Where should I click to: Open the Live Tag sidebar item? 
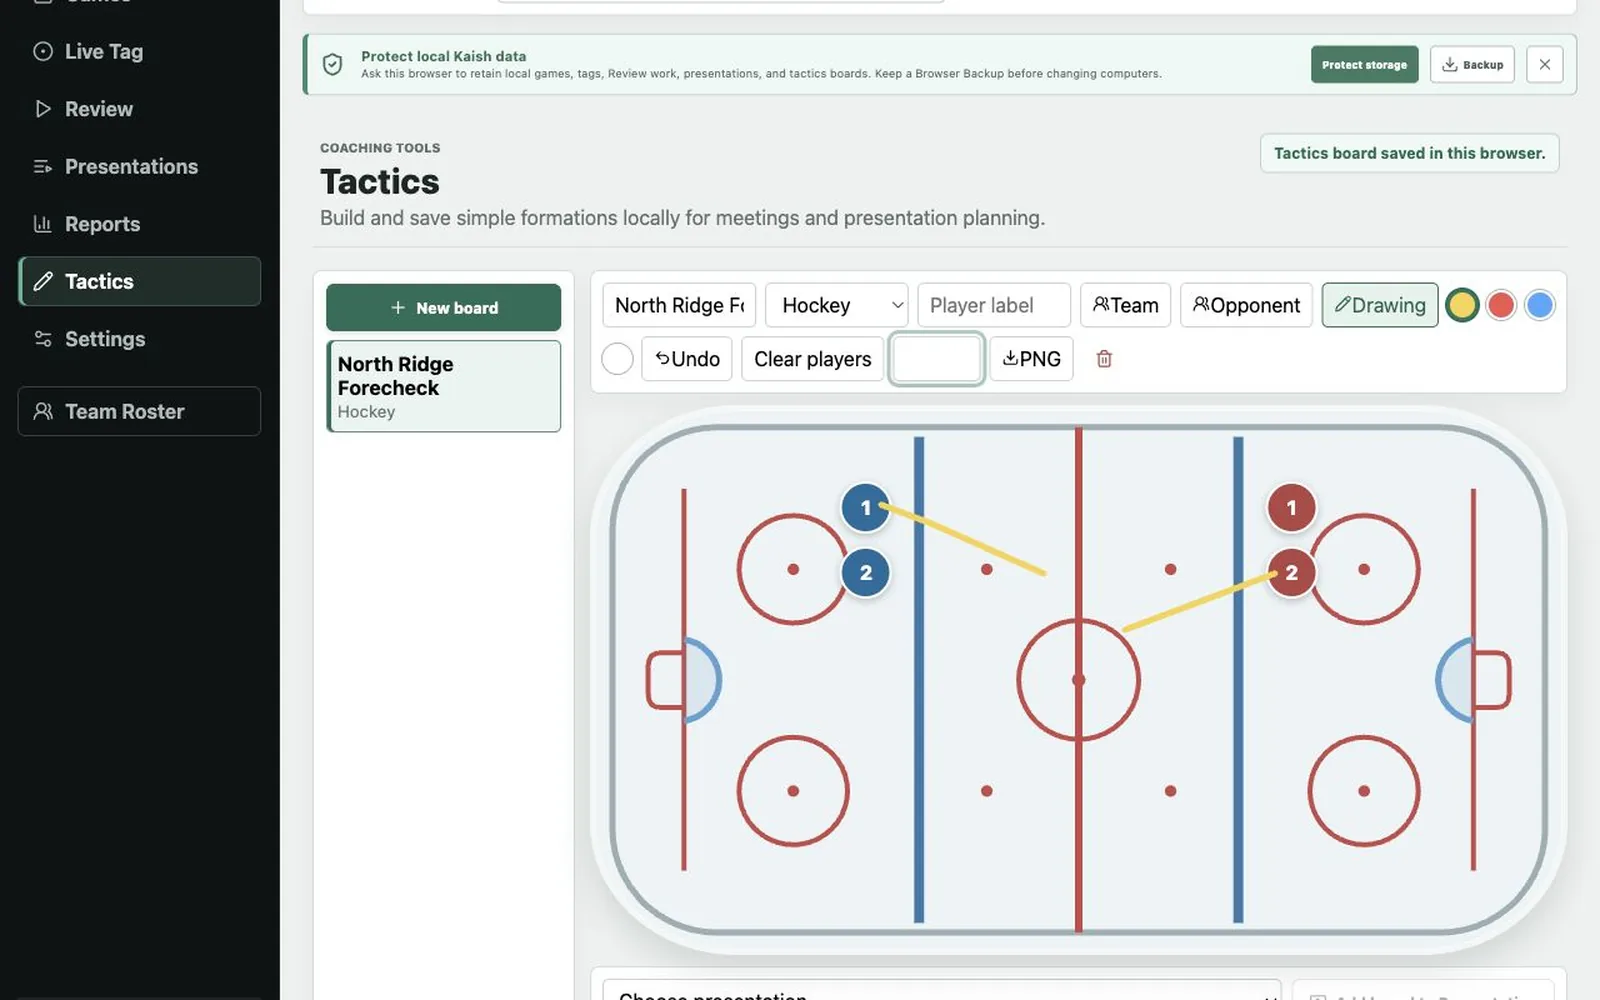point(139,52)
